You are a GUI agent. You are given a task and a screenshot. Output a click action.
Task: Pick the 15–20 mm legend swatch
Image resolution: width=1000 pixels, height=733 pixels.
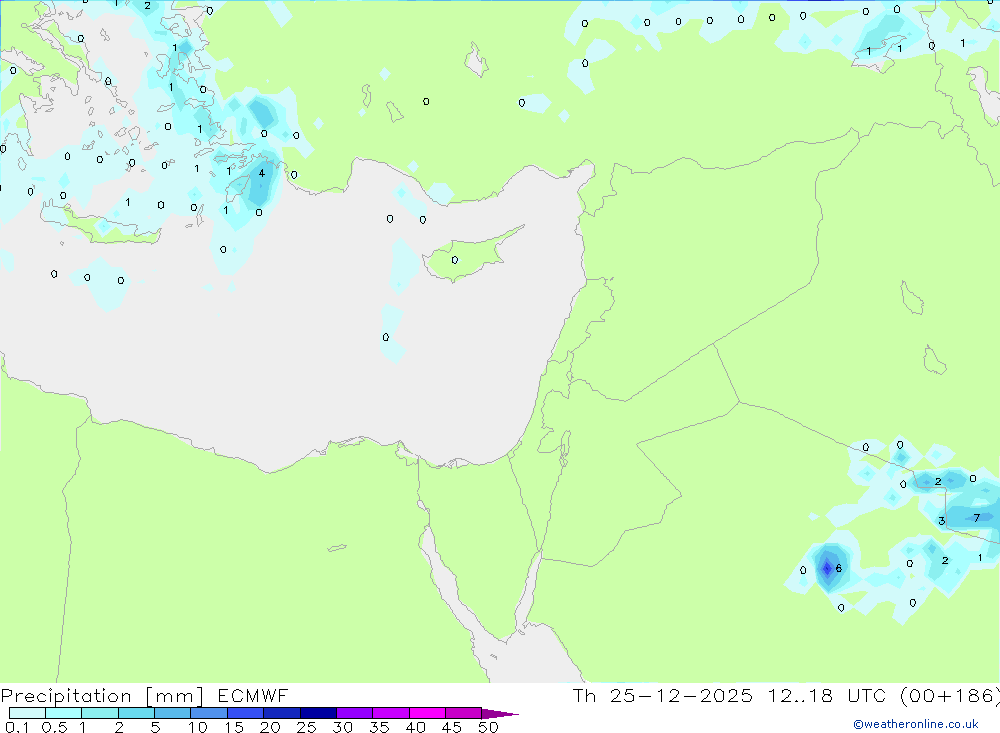(245, 713)
